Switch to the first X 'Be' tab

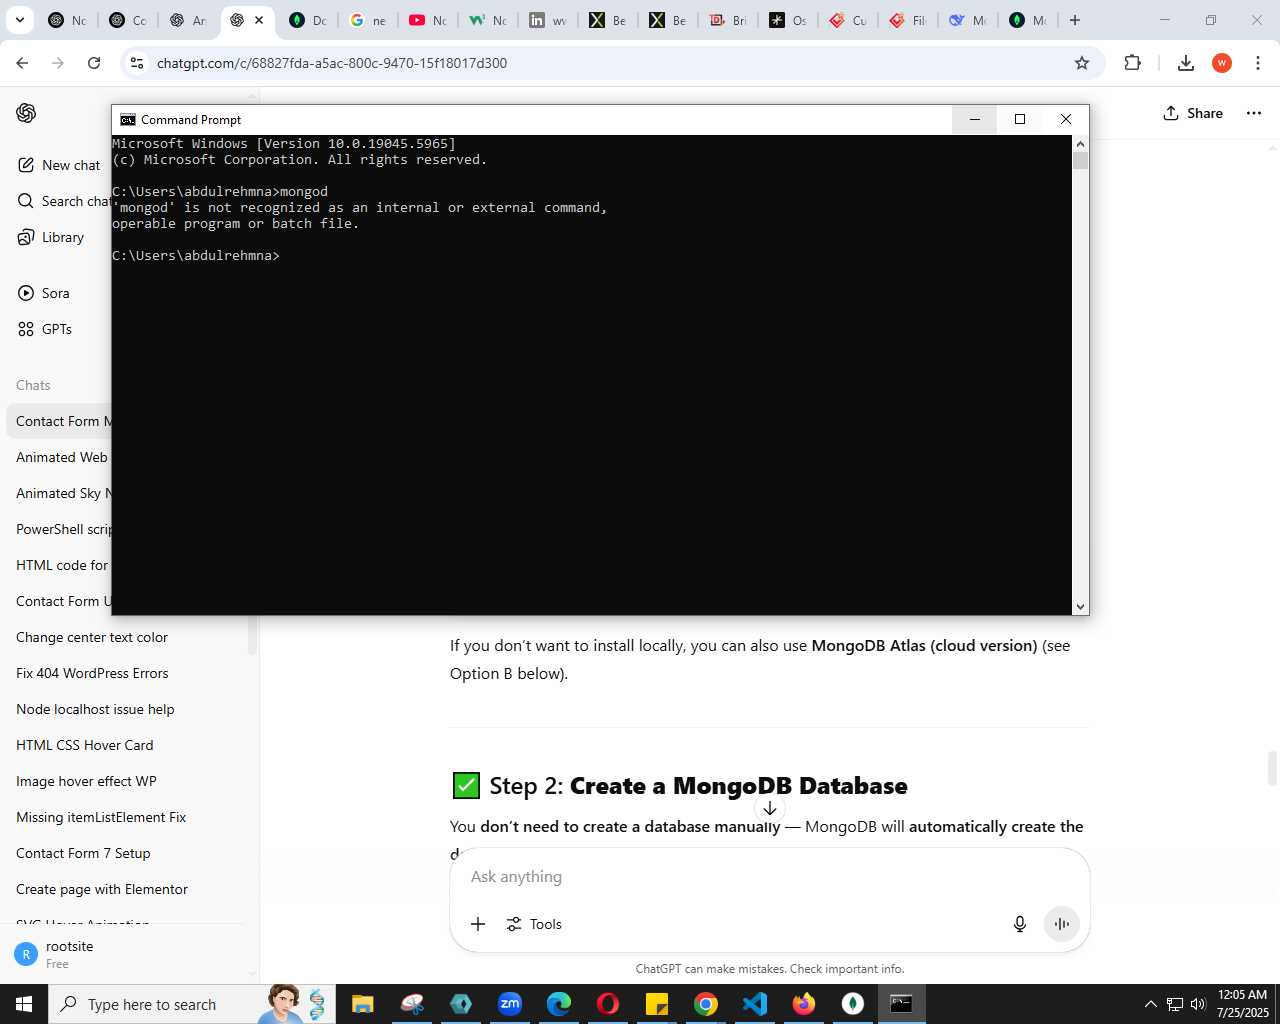click(x=607, y=20)
